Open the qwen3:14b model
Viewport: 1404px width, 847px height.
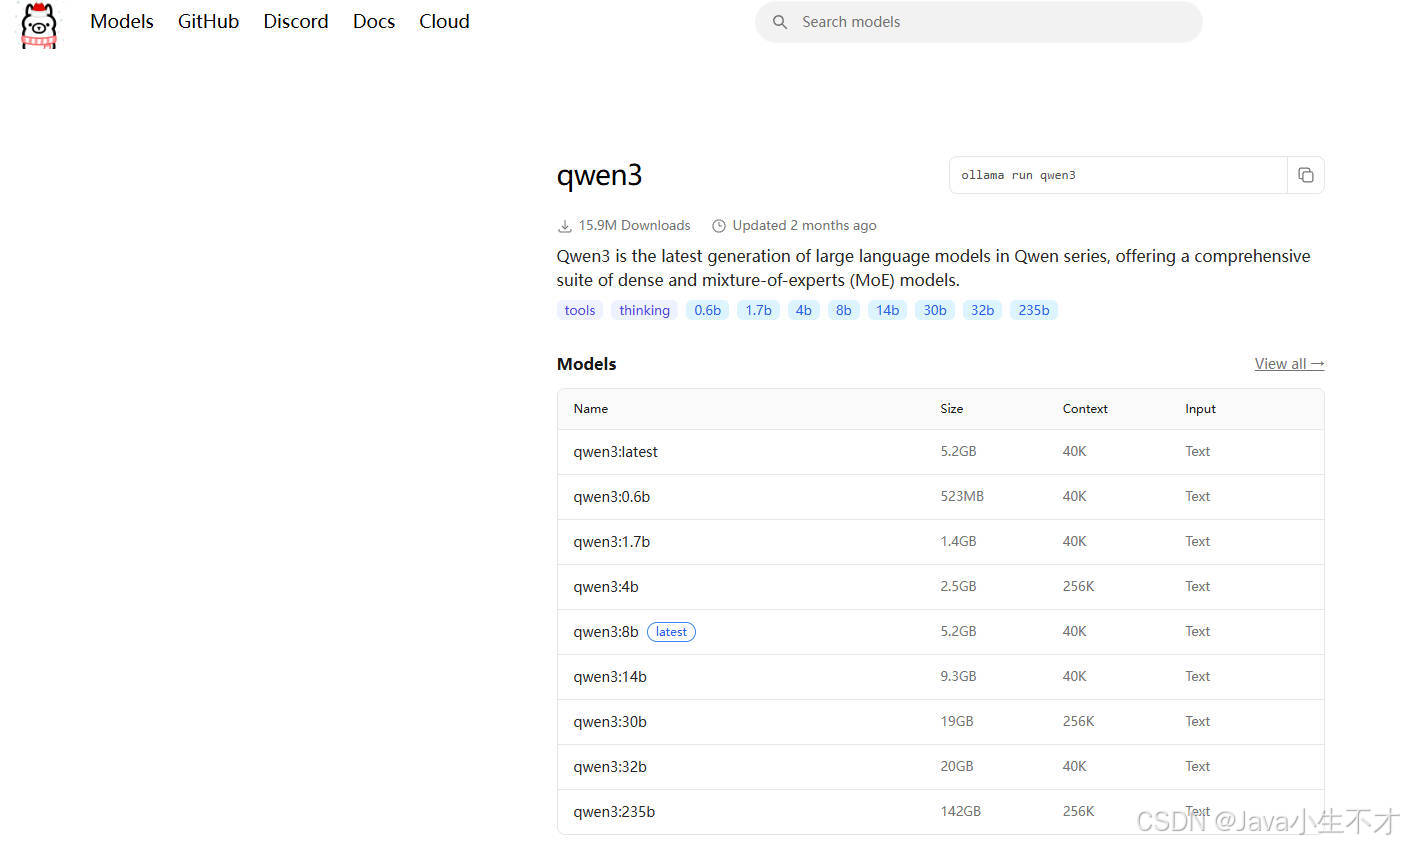point(610,677)
